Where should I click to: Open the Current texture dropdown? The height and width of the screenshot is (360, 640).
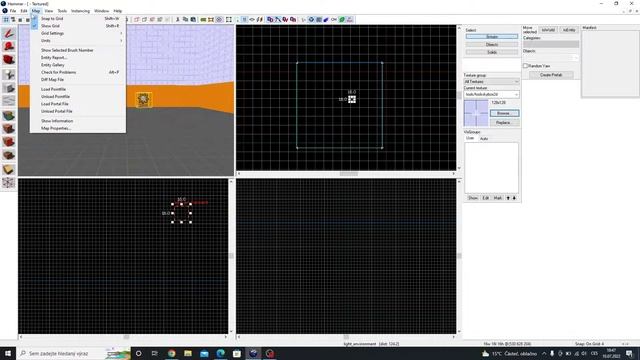point(491,94)
